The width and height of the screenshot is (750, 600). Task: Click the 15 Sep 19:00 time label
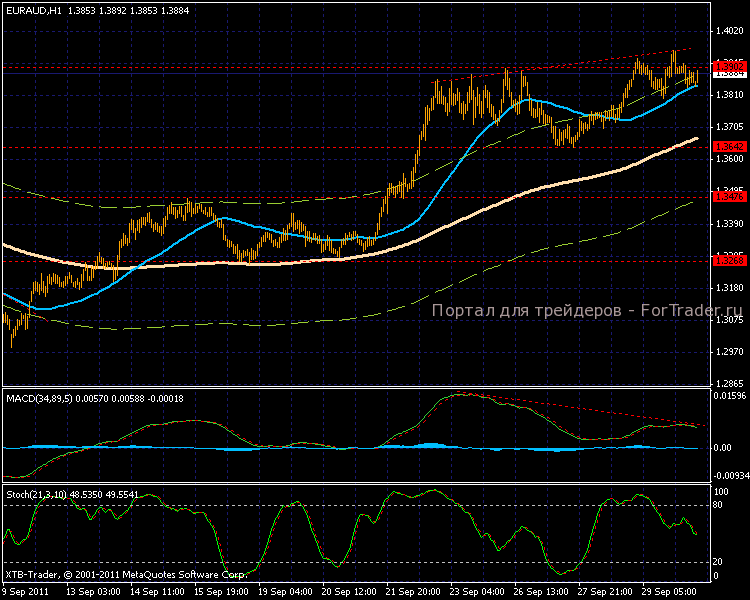[x=221, y=592]
